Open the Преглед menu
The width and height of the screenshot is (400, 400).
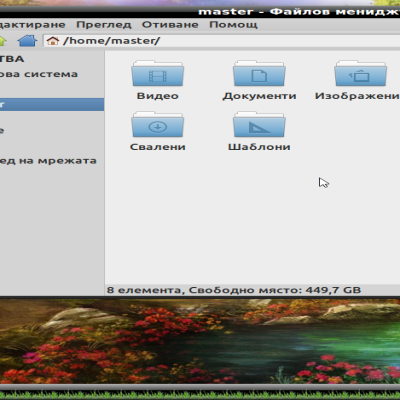point(104,25)
